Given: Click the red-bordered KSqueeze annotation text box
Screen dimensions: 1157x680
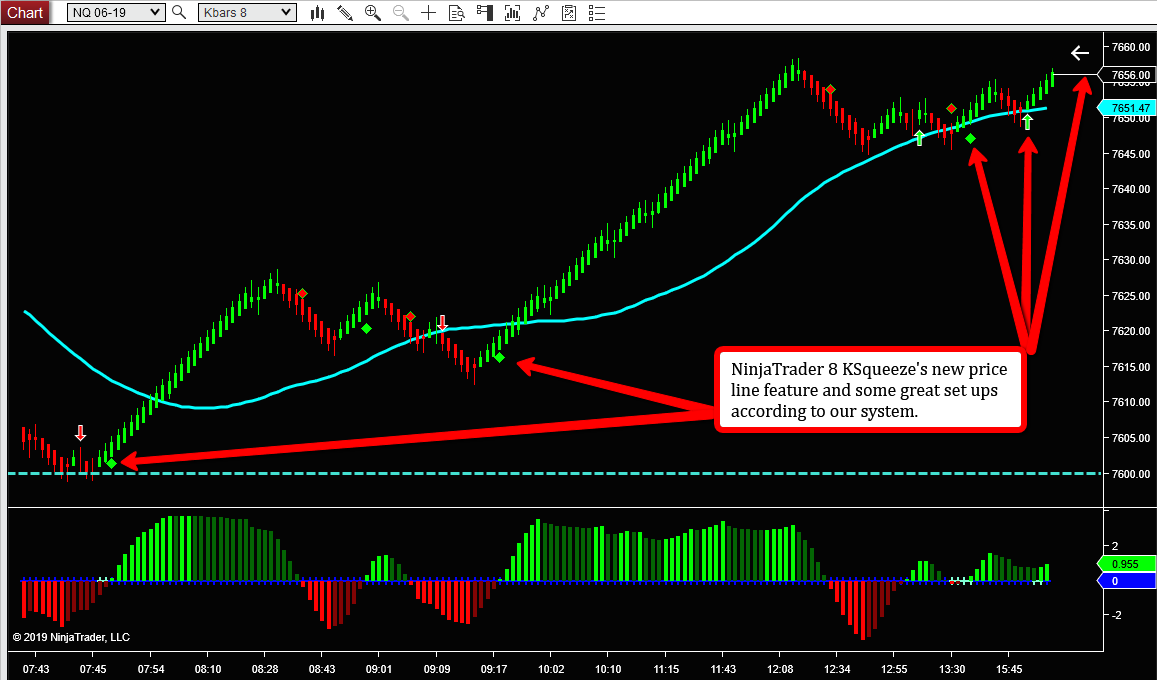Looking at the screenshot, I should coord(870,389).
